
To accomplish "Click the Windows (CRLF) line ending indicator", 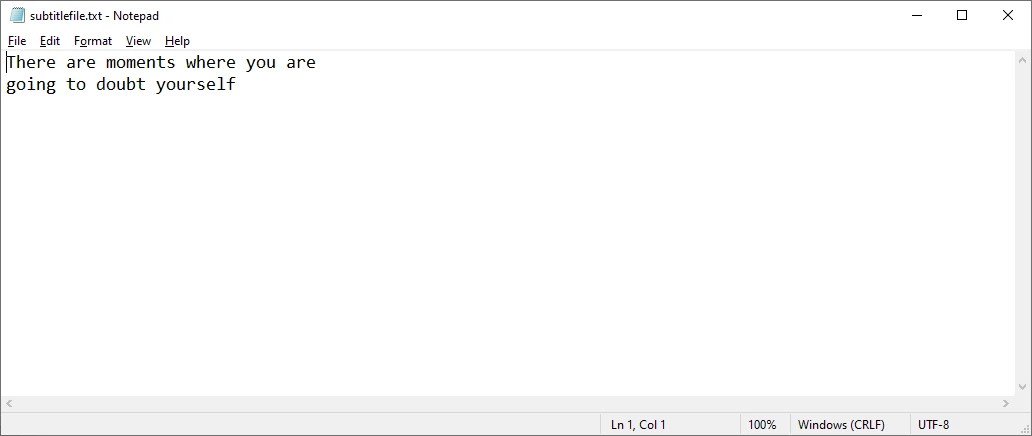I will pyautogui.click(x=841, y=425).
